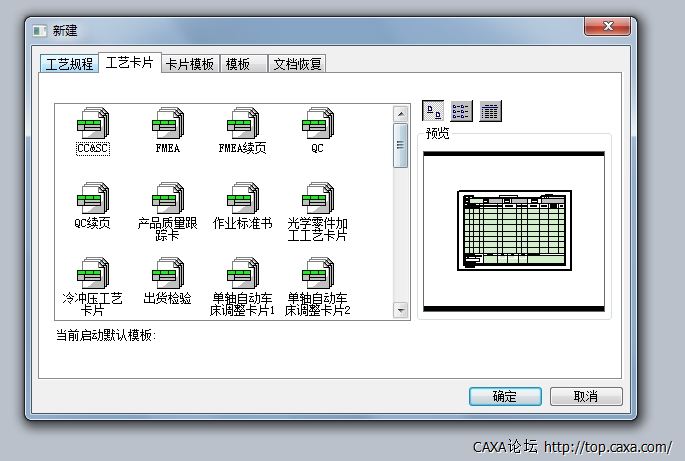
Task: Select the CC&SC card template icon
Action: [93, 123]
